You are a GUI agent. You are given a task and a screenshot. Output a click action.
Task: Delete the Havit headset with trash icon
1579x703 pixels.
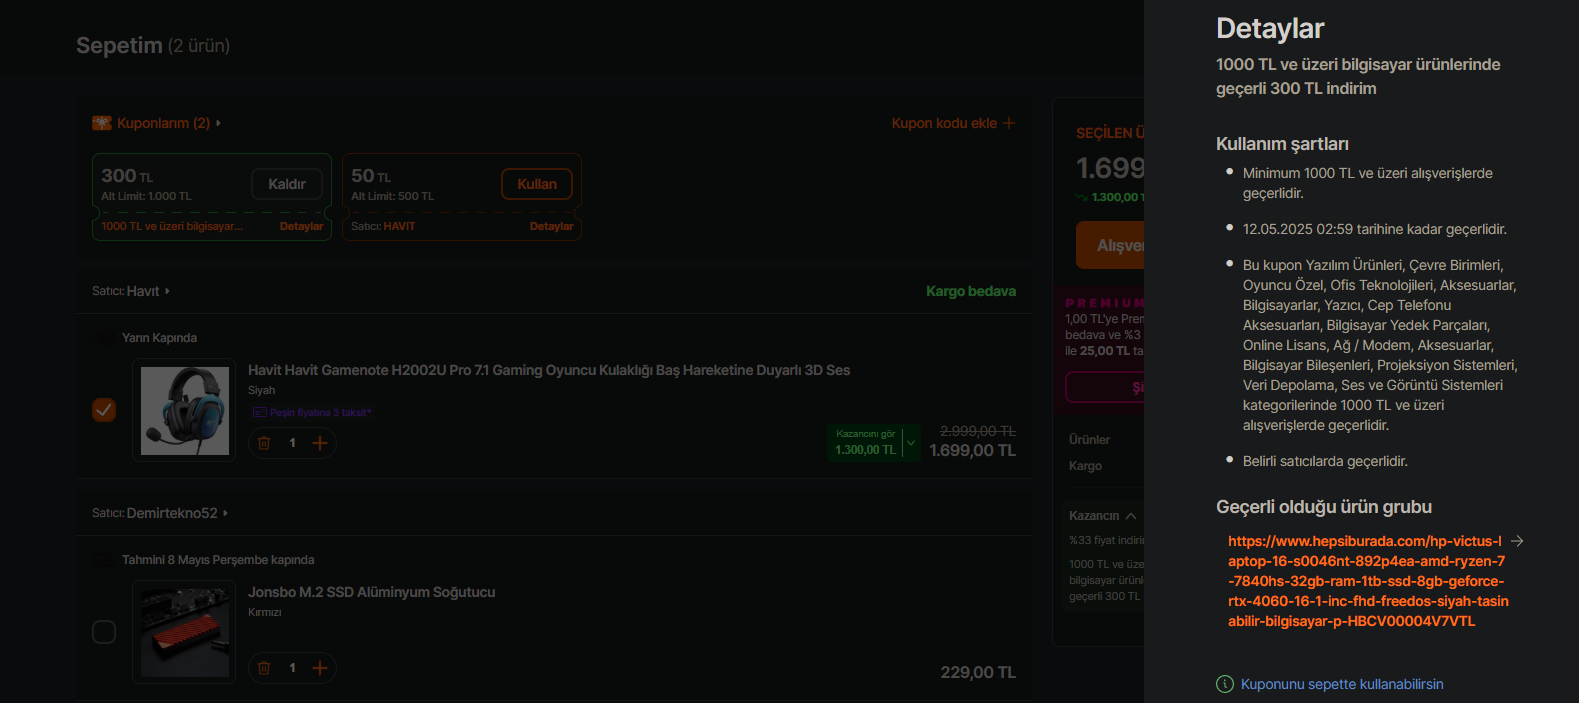coord(264,443)
